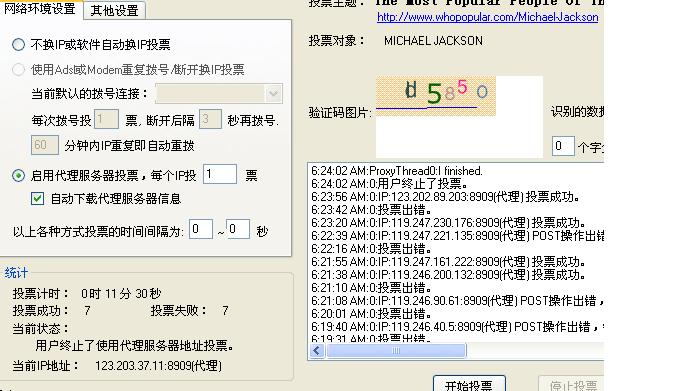Click the 投票失败 count value
This screenshot has width=683, height=391.
pos(225,311)
